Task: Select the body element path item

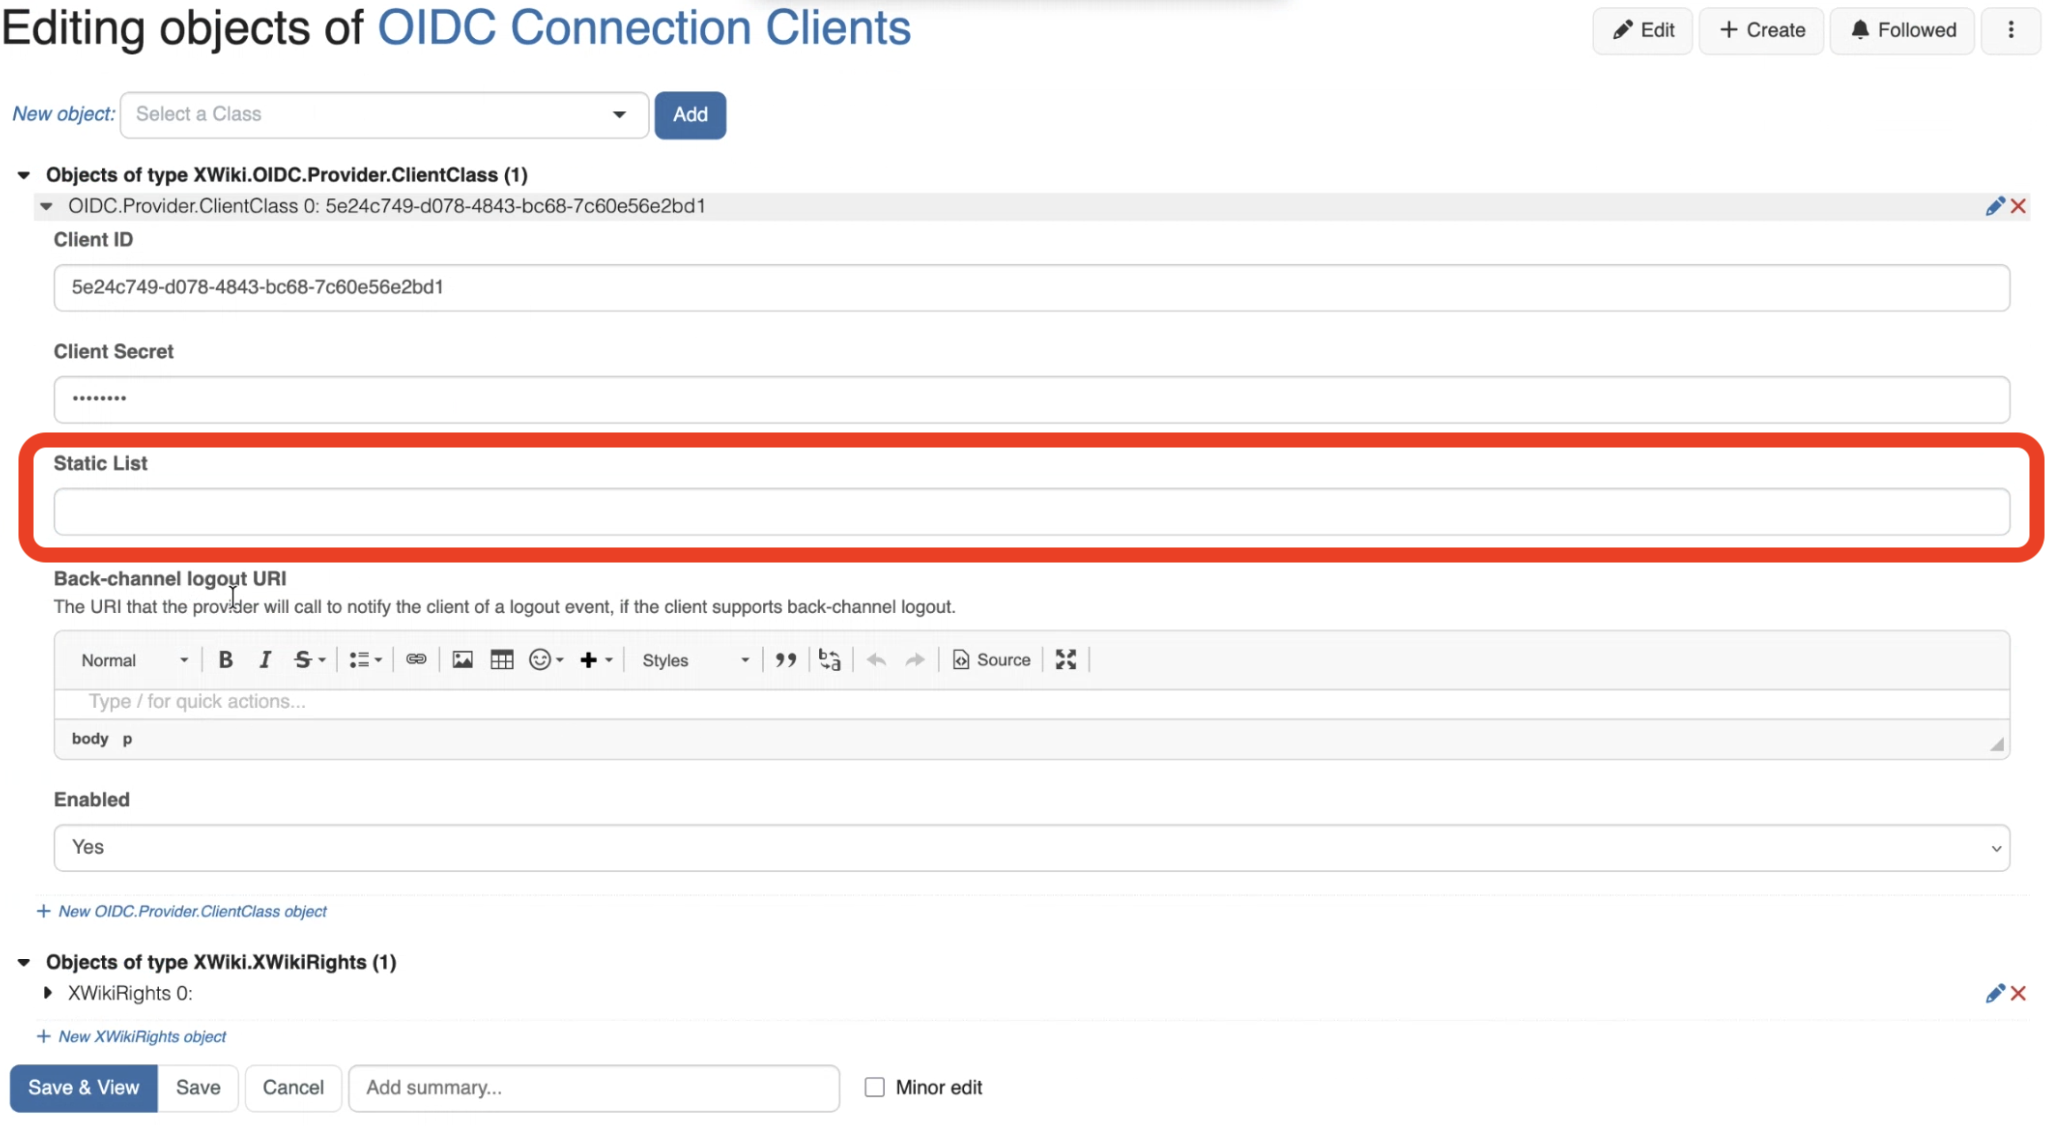Action: pyautogui.click(x=89, y=739)
